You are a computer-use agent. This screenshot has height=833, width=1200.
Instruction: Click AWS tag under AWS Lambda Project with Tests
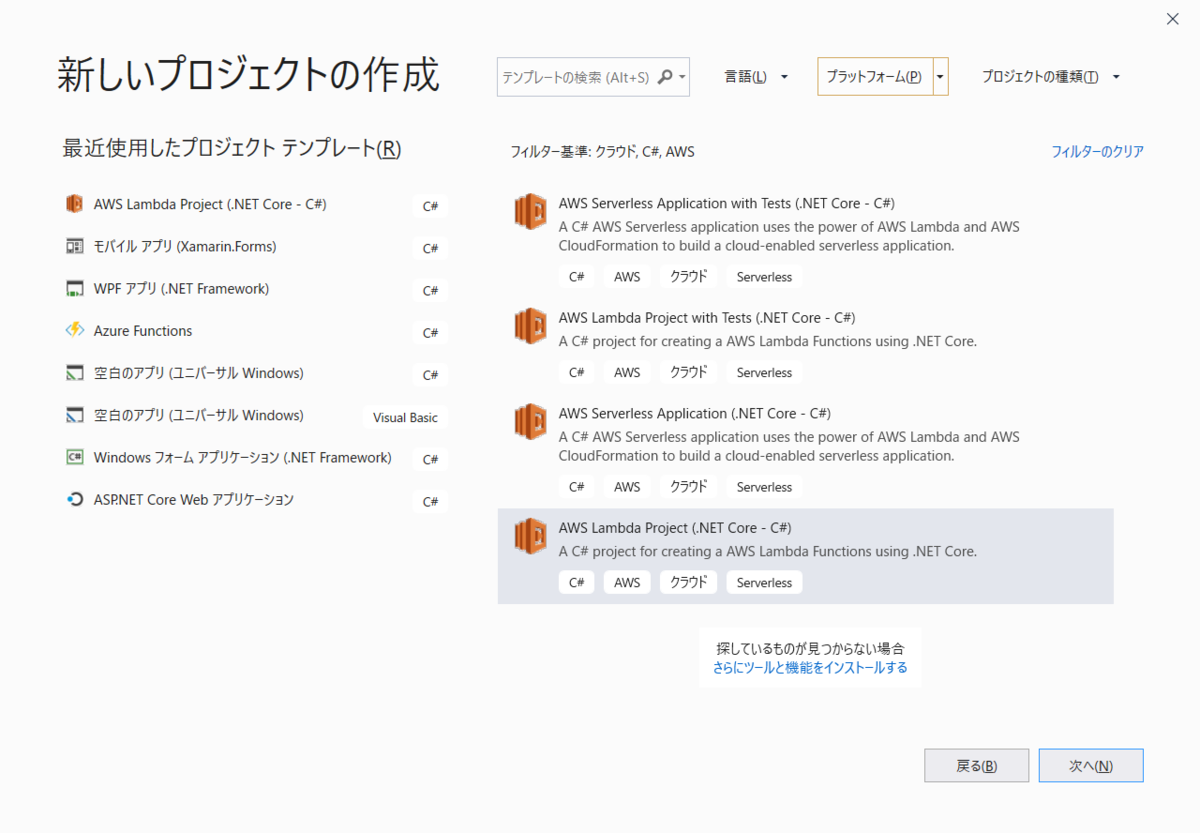click(627, 372)
